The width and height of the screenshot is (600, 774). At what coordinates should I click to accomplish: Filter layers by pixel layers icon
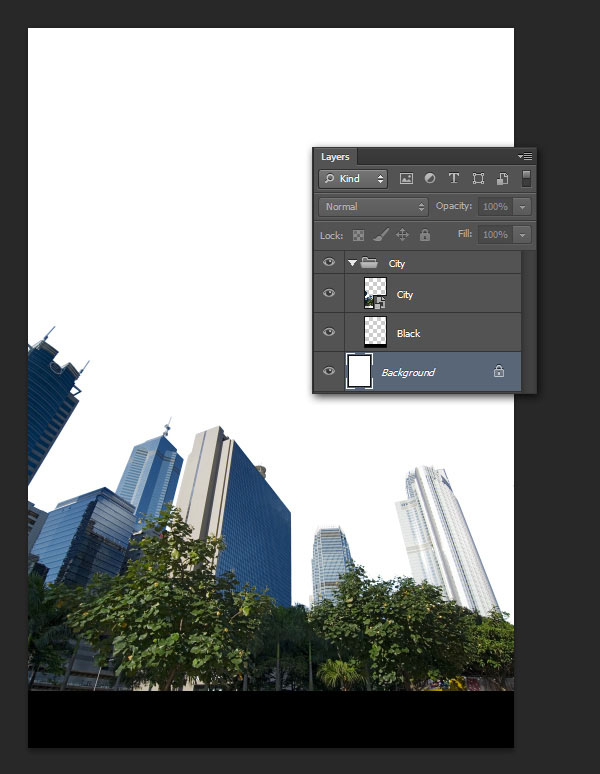pos(406,178)
